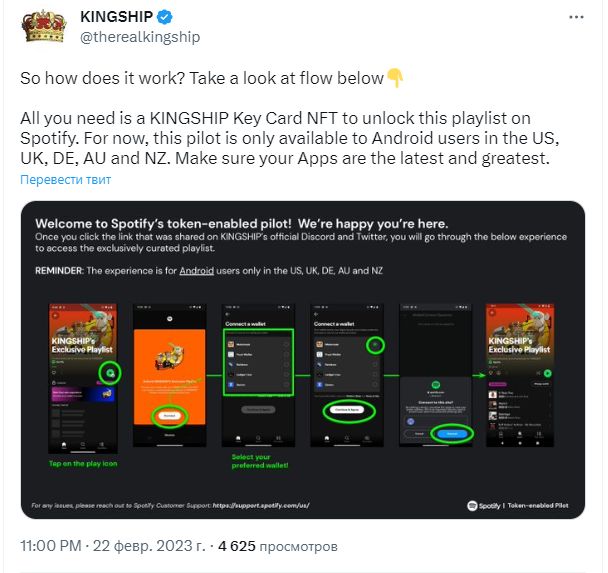The height and width of the screenshot is (573, 608).
Task: Click the support.spotify.com/us/ URL text
Action: (261, 505)
